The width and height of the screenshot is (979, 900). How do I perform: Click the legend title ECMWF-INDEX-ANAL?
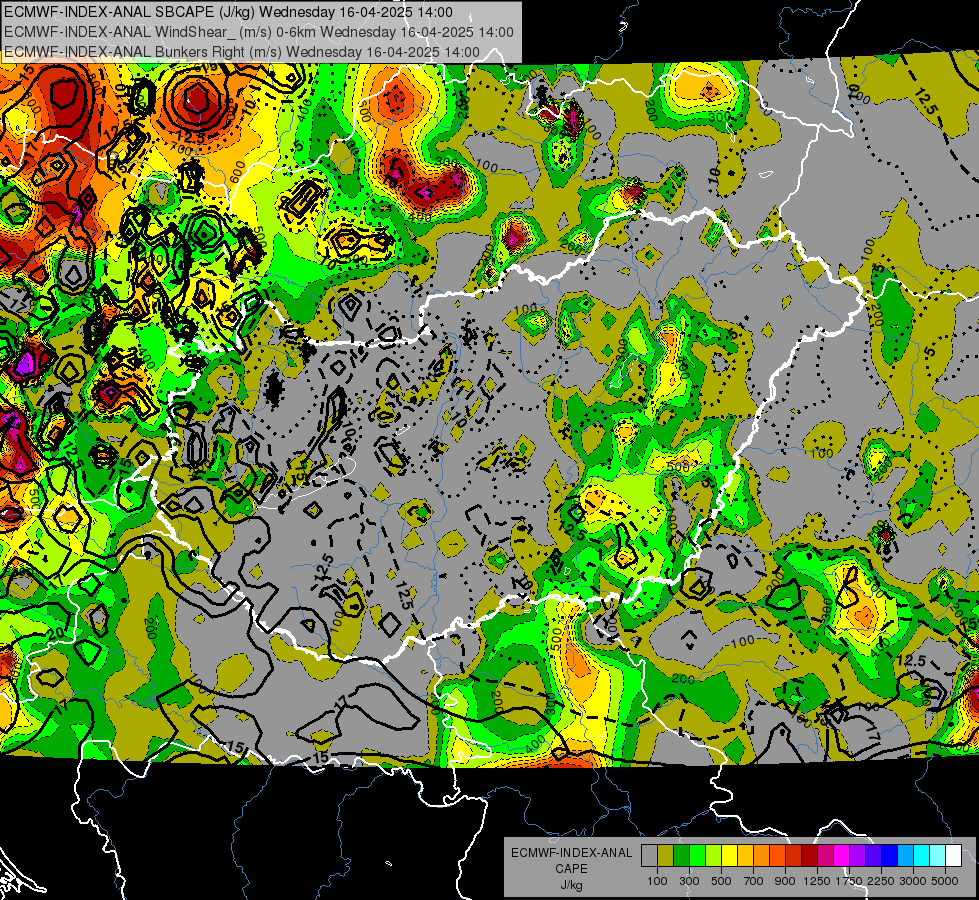pyautogui.click(x=572, y=853)
